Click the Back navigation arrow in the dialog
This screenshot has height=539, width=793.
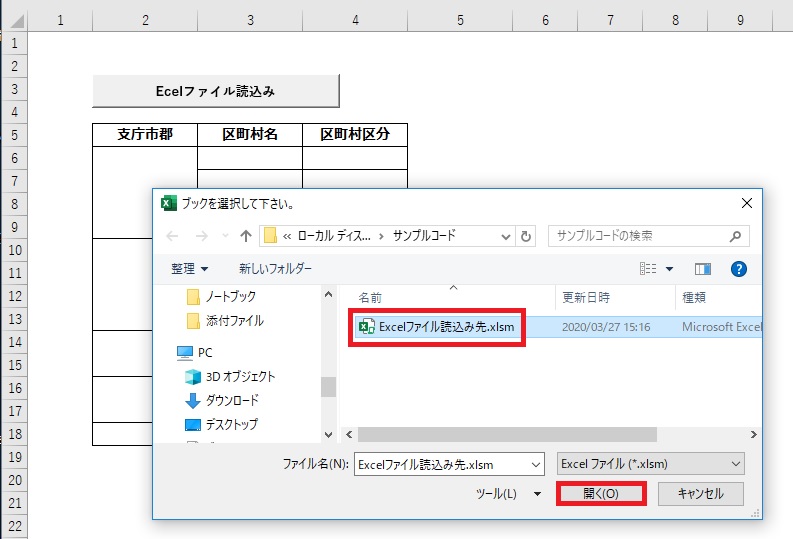click(172, 236)
